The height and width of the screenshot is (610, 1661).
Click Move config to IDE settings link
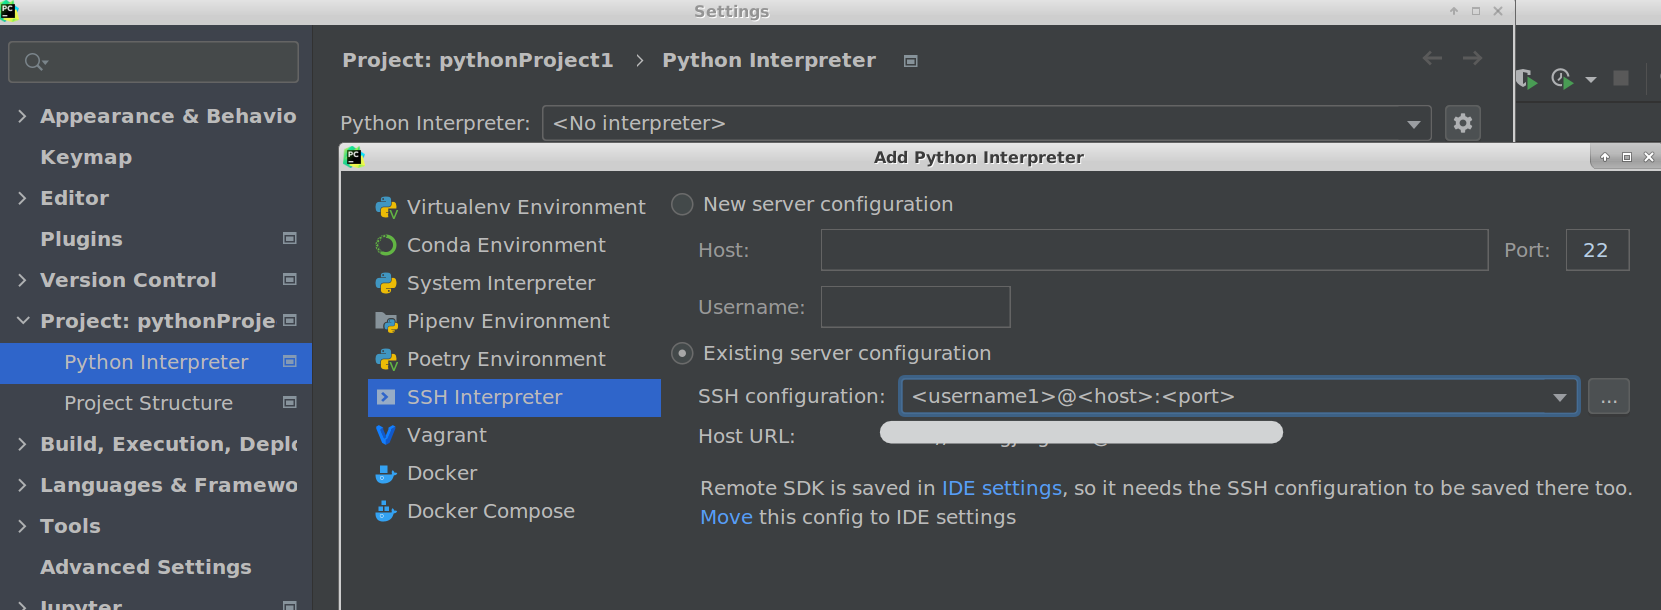[726, 517]
